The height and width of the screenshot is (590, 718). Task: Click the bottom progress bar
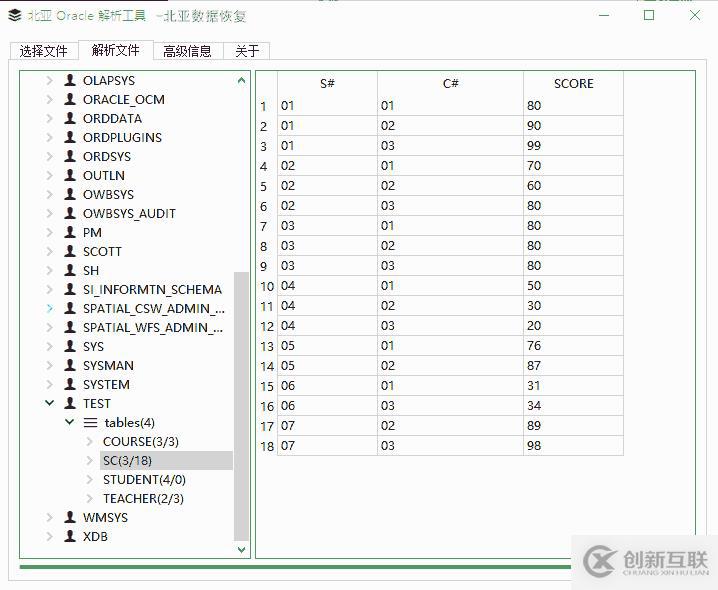(x=296, y=567)
